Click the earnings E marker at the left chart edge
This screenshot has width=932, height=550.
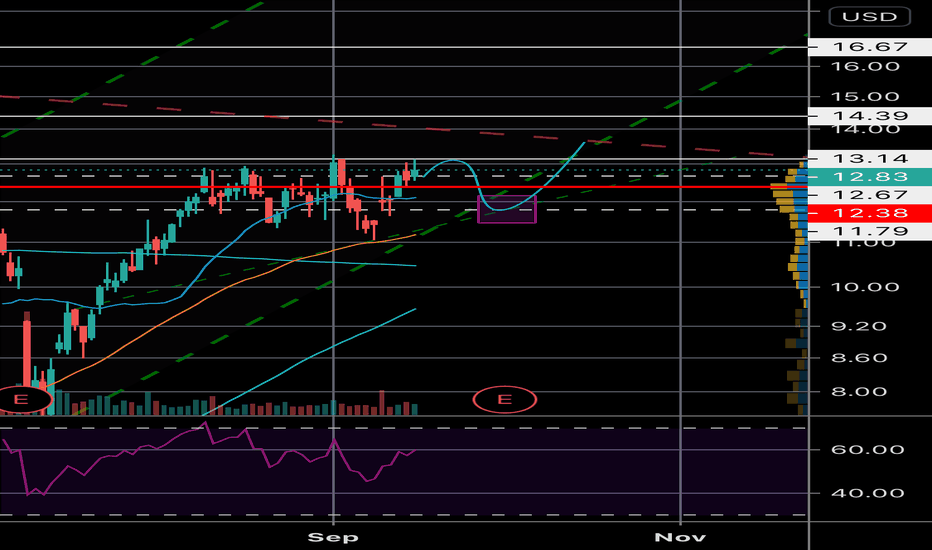[21, 400]
